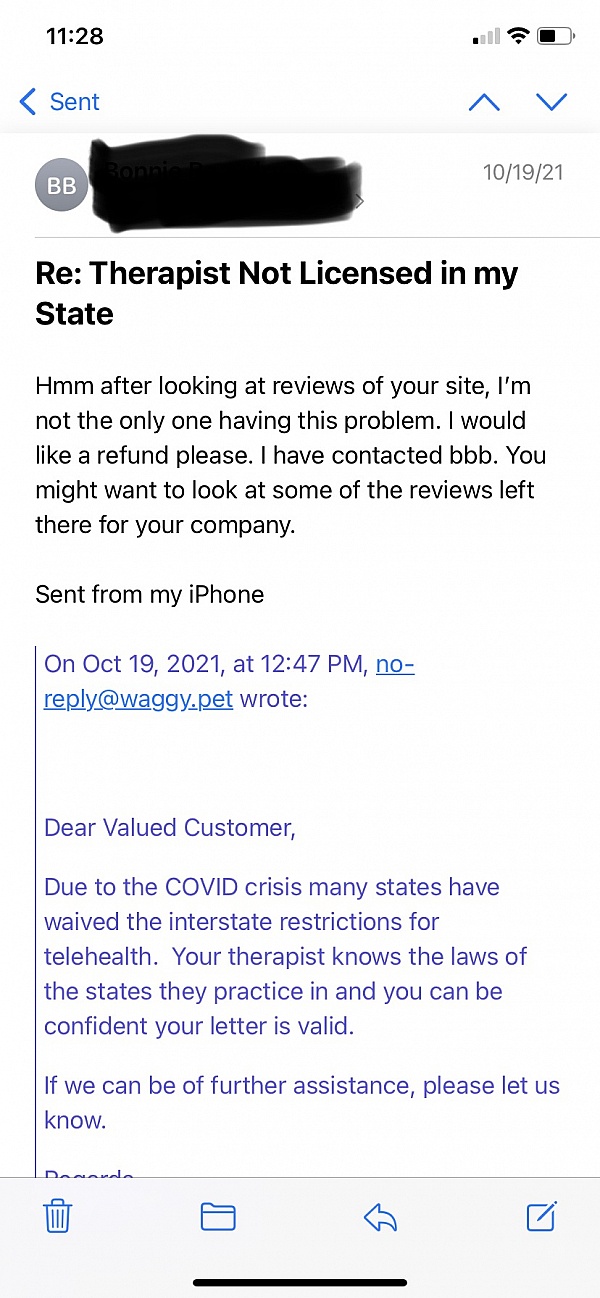This screenshot has height=1298, width=600.
Task: Show previous message with up arrow
Action: 484,102
